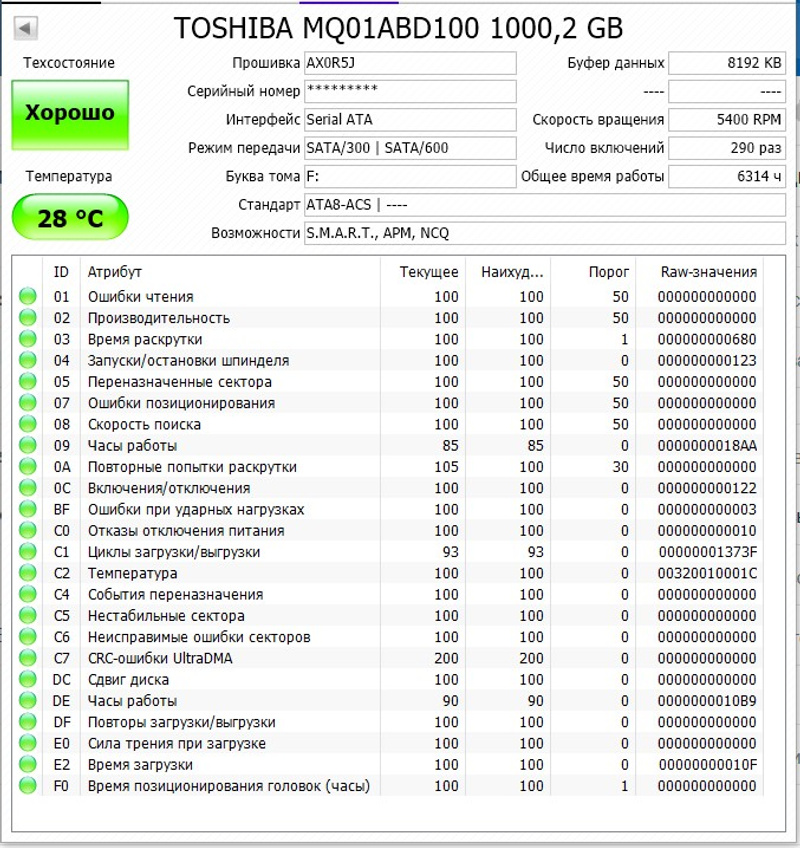Viewport: 800px width, 848px height.
Task: Click status icon for Сдвиг диска
Action: [27, 680]
